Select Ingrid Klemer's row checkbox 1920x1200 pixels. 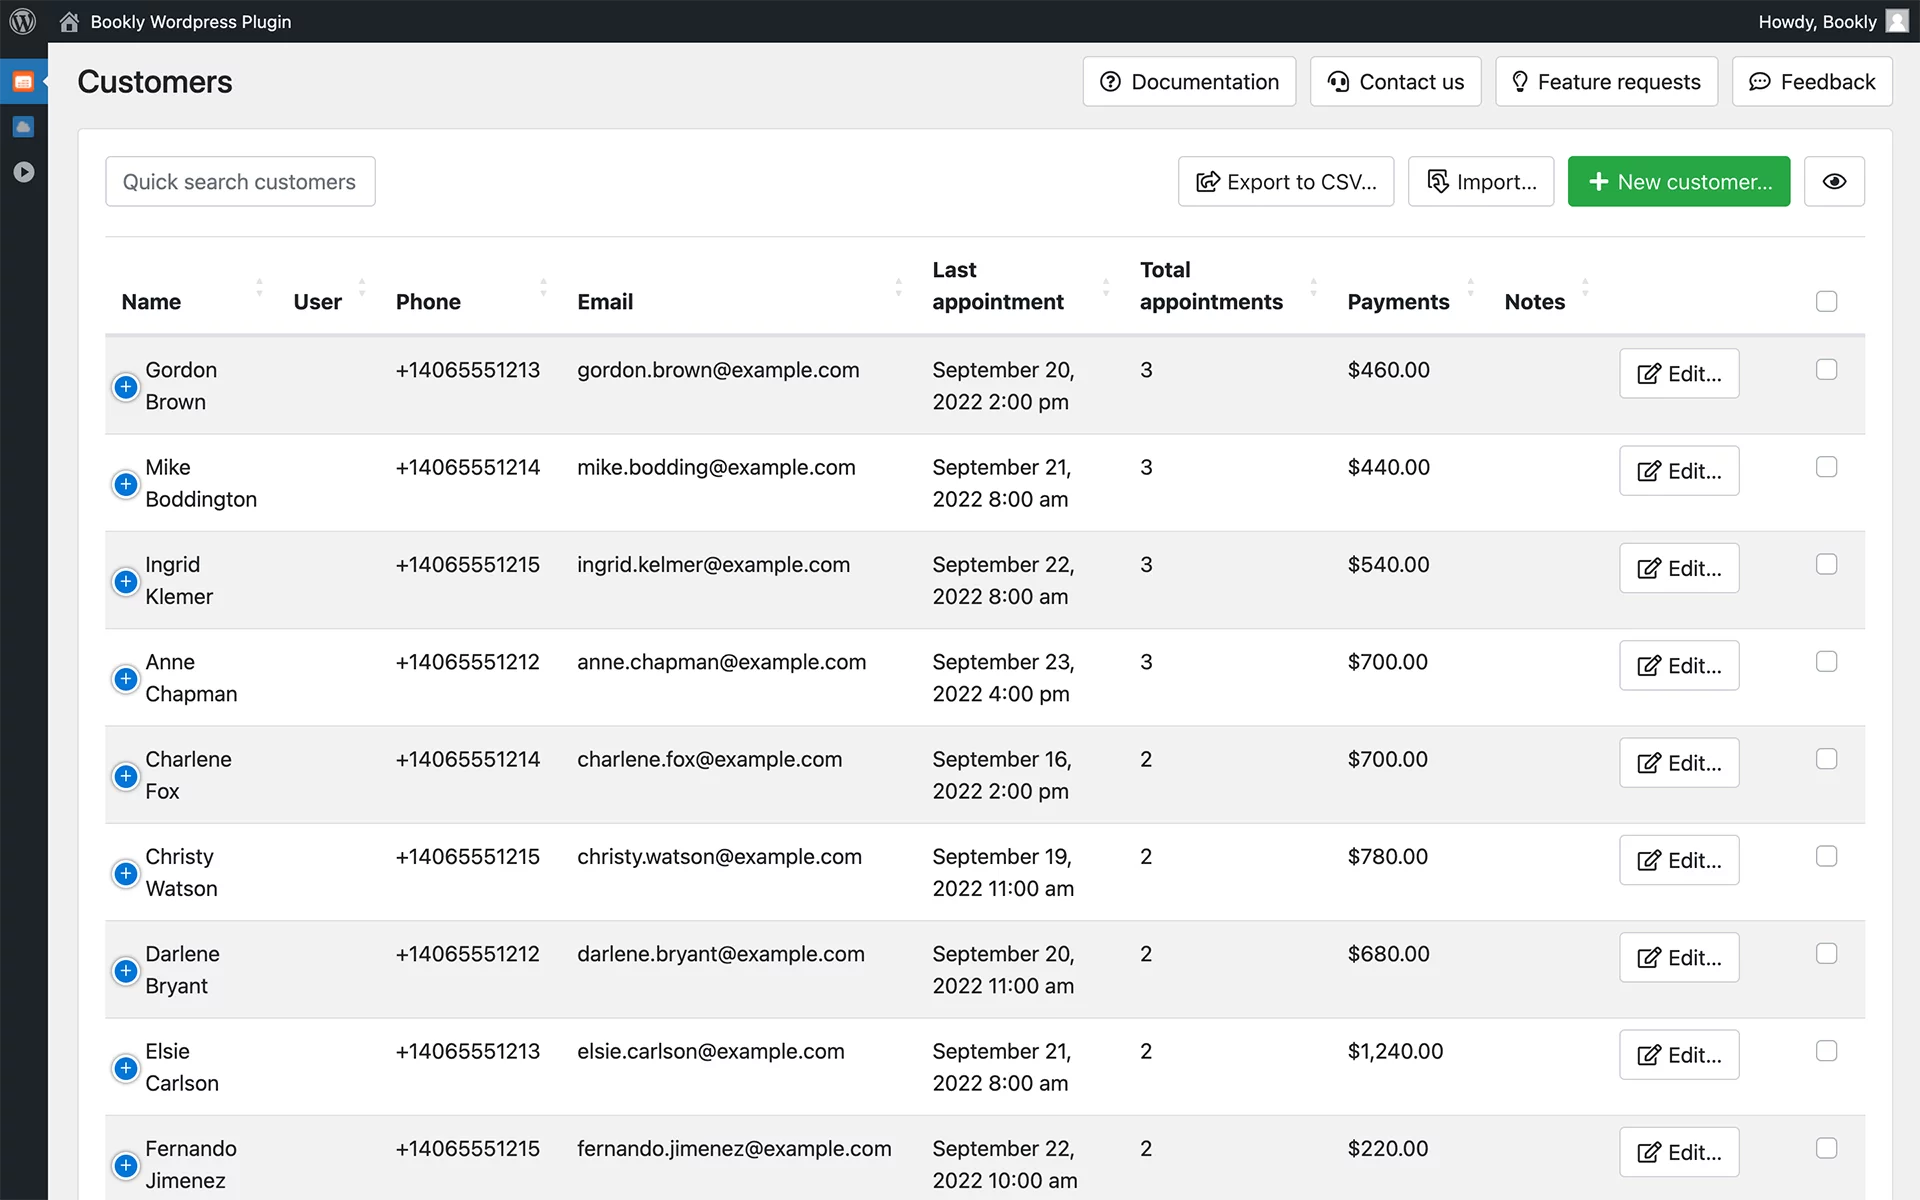click(1826, 564)
